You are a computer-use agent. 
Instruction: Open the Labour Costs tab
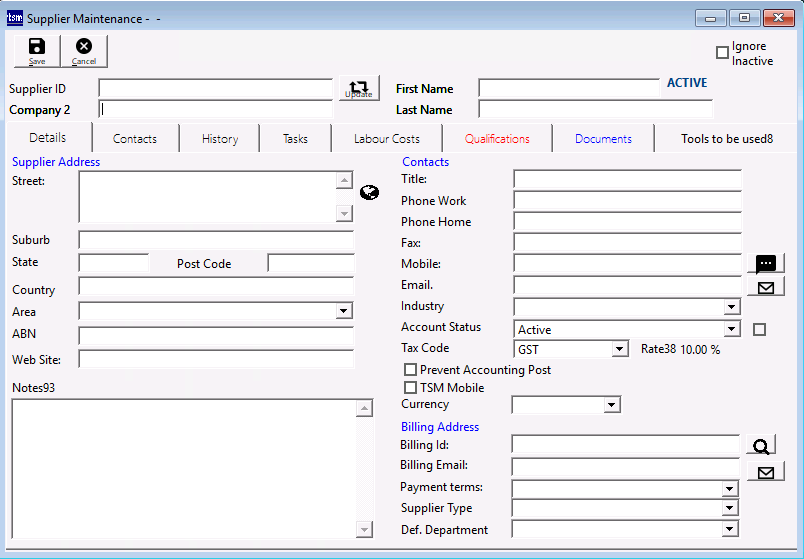[x=387, y=139]
